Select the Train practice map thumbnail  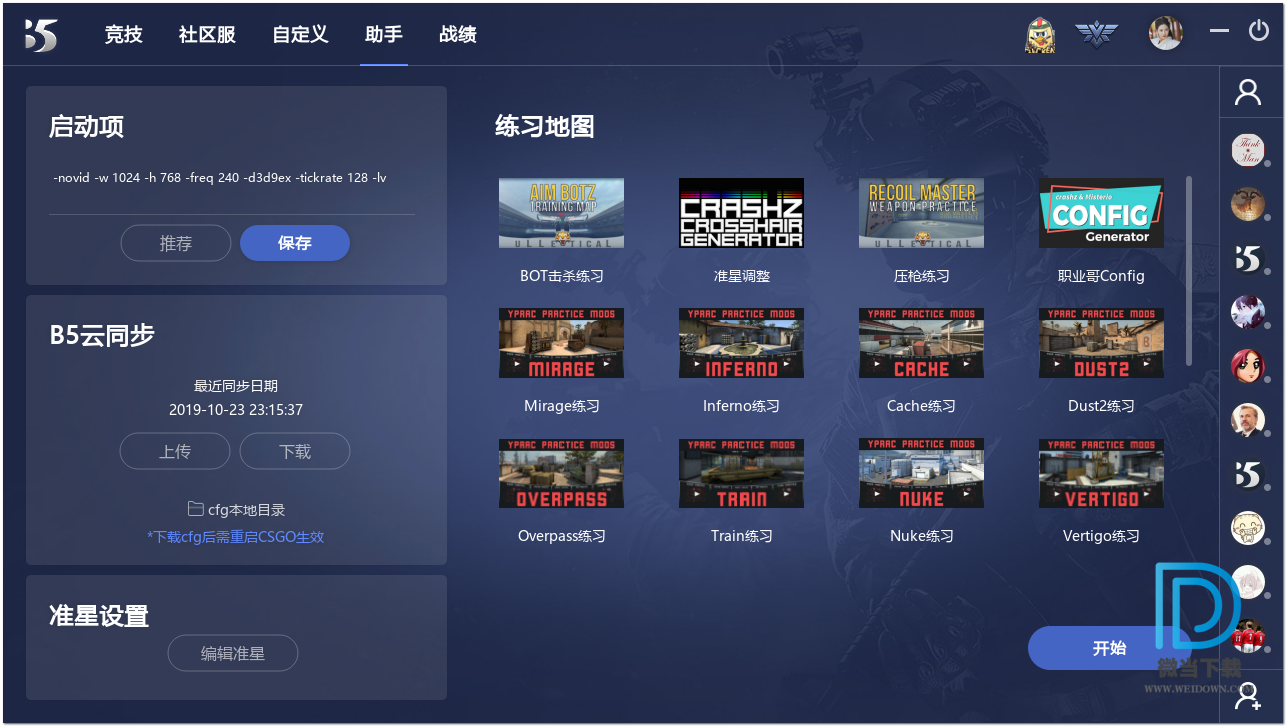pos(741,473)
